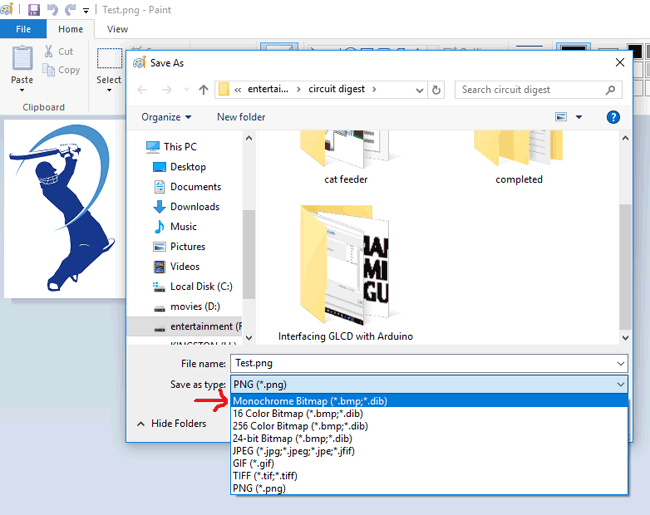Select the Interfacing GLCD with Arduino folder
The height and width of the screenshot is (515, 650).
click(345, 274)
